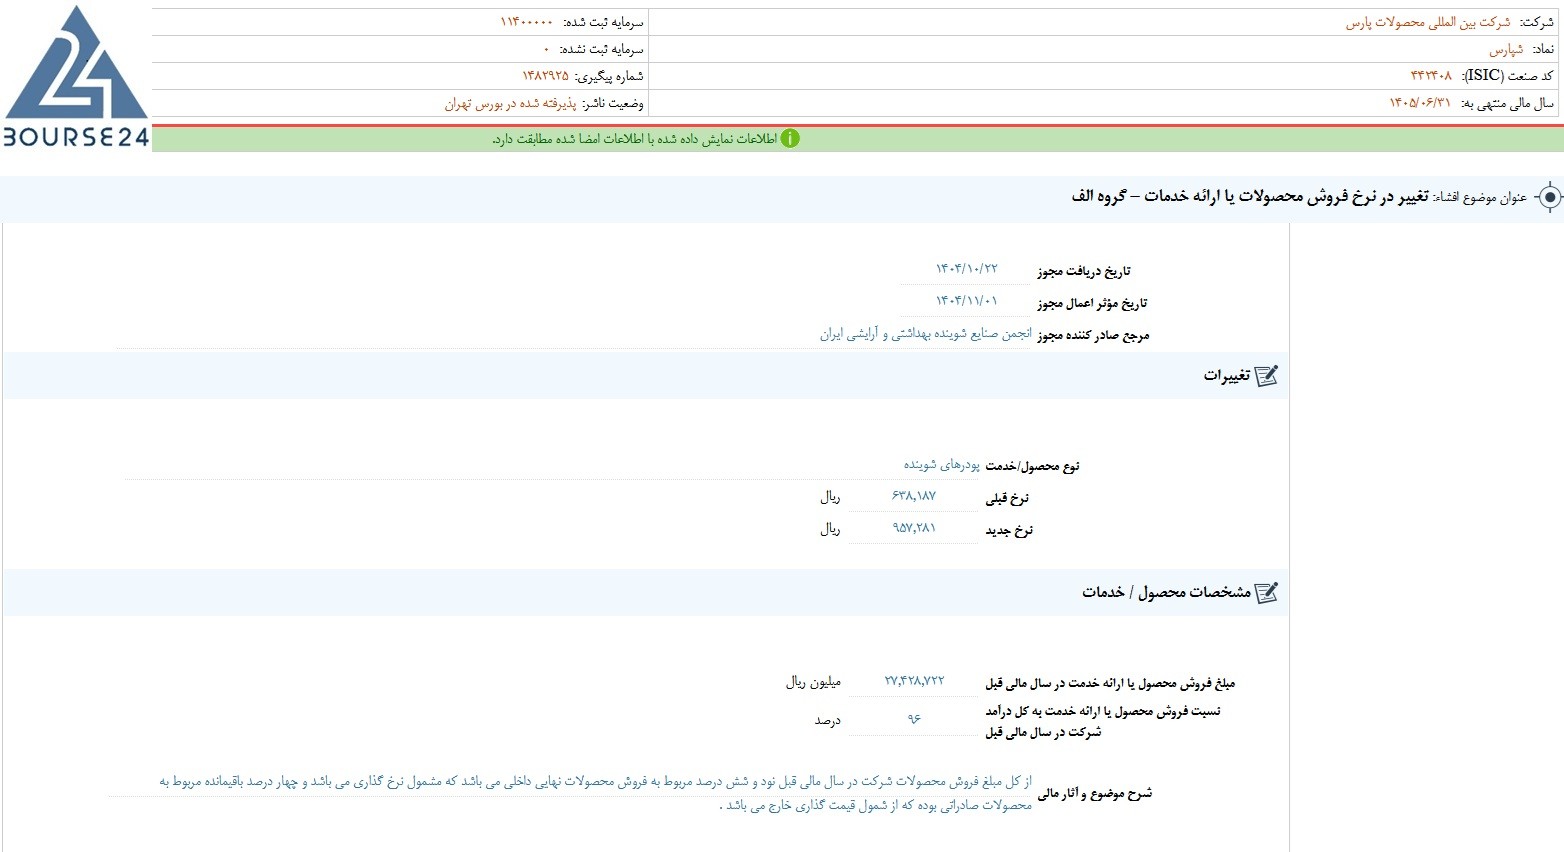Screen dimensions: 1564x852
Task: Click the prior-year sales amount ۲۷,۴۲۸,۷۲۲
Action: pyautogui.click(x=914, y=681)
